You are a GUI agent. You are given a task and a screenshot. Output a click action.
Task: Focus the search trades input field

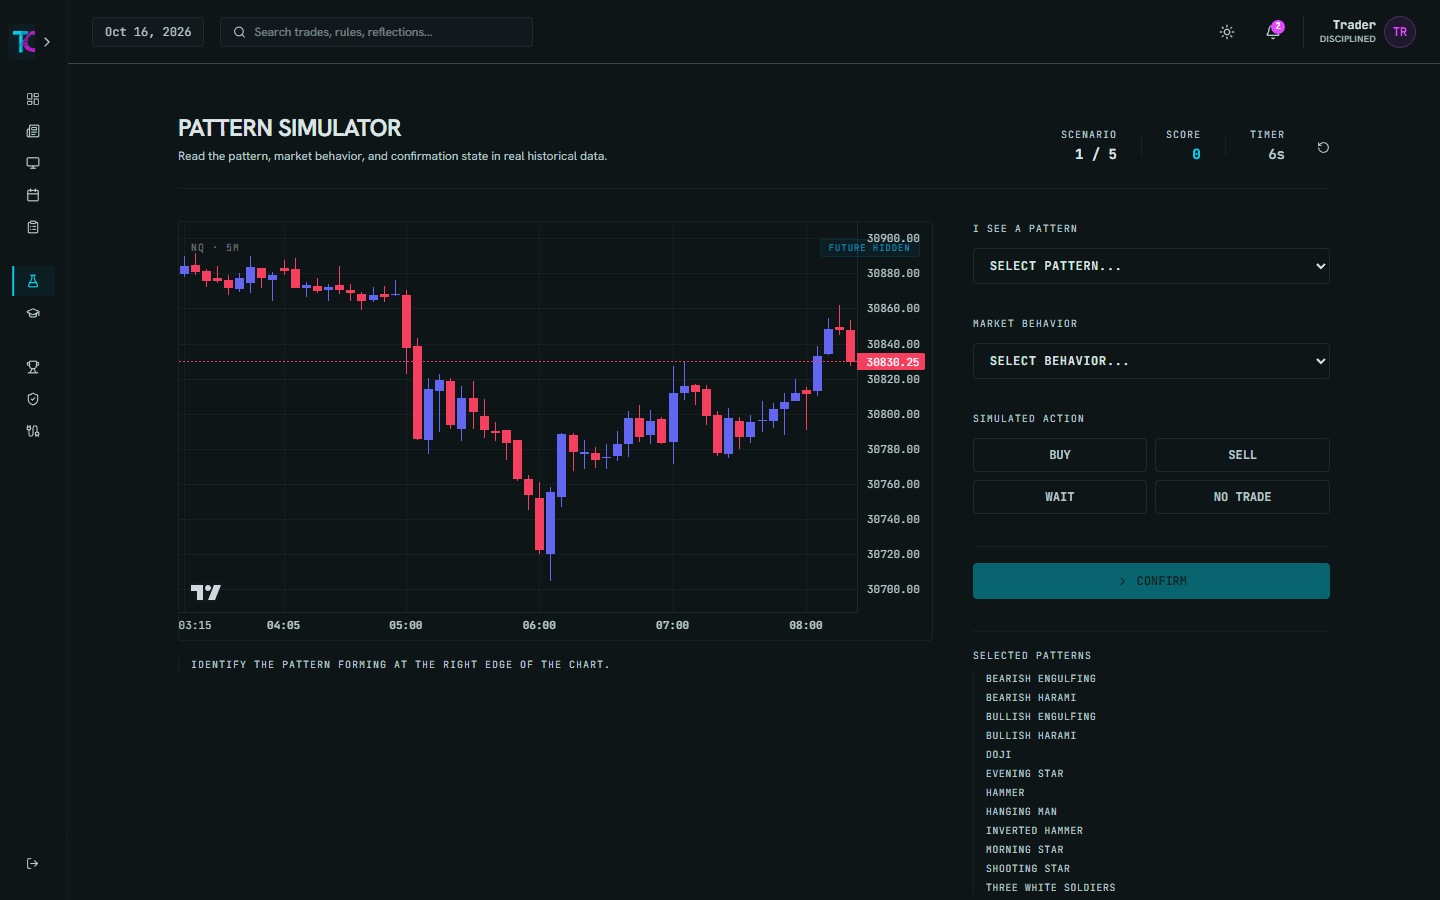click(376, 32)
